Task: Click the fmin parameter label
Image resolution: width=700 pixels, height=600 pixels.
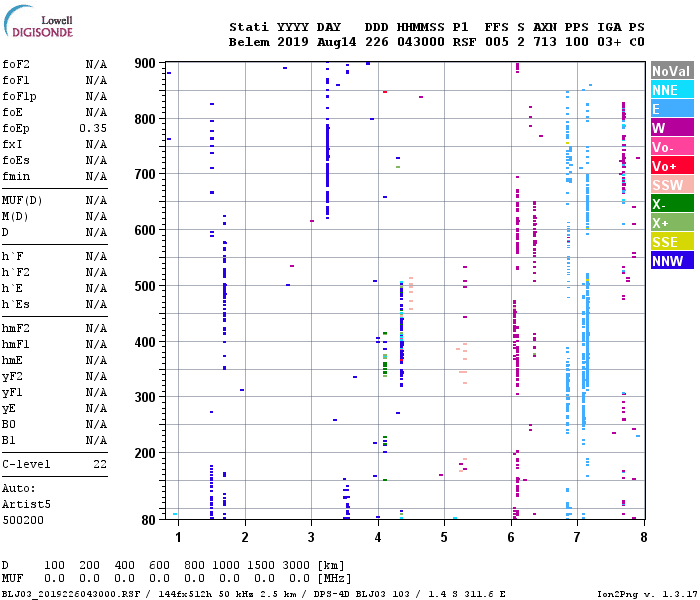Action: coord(16,177)
